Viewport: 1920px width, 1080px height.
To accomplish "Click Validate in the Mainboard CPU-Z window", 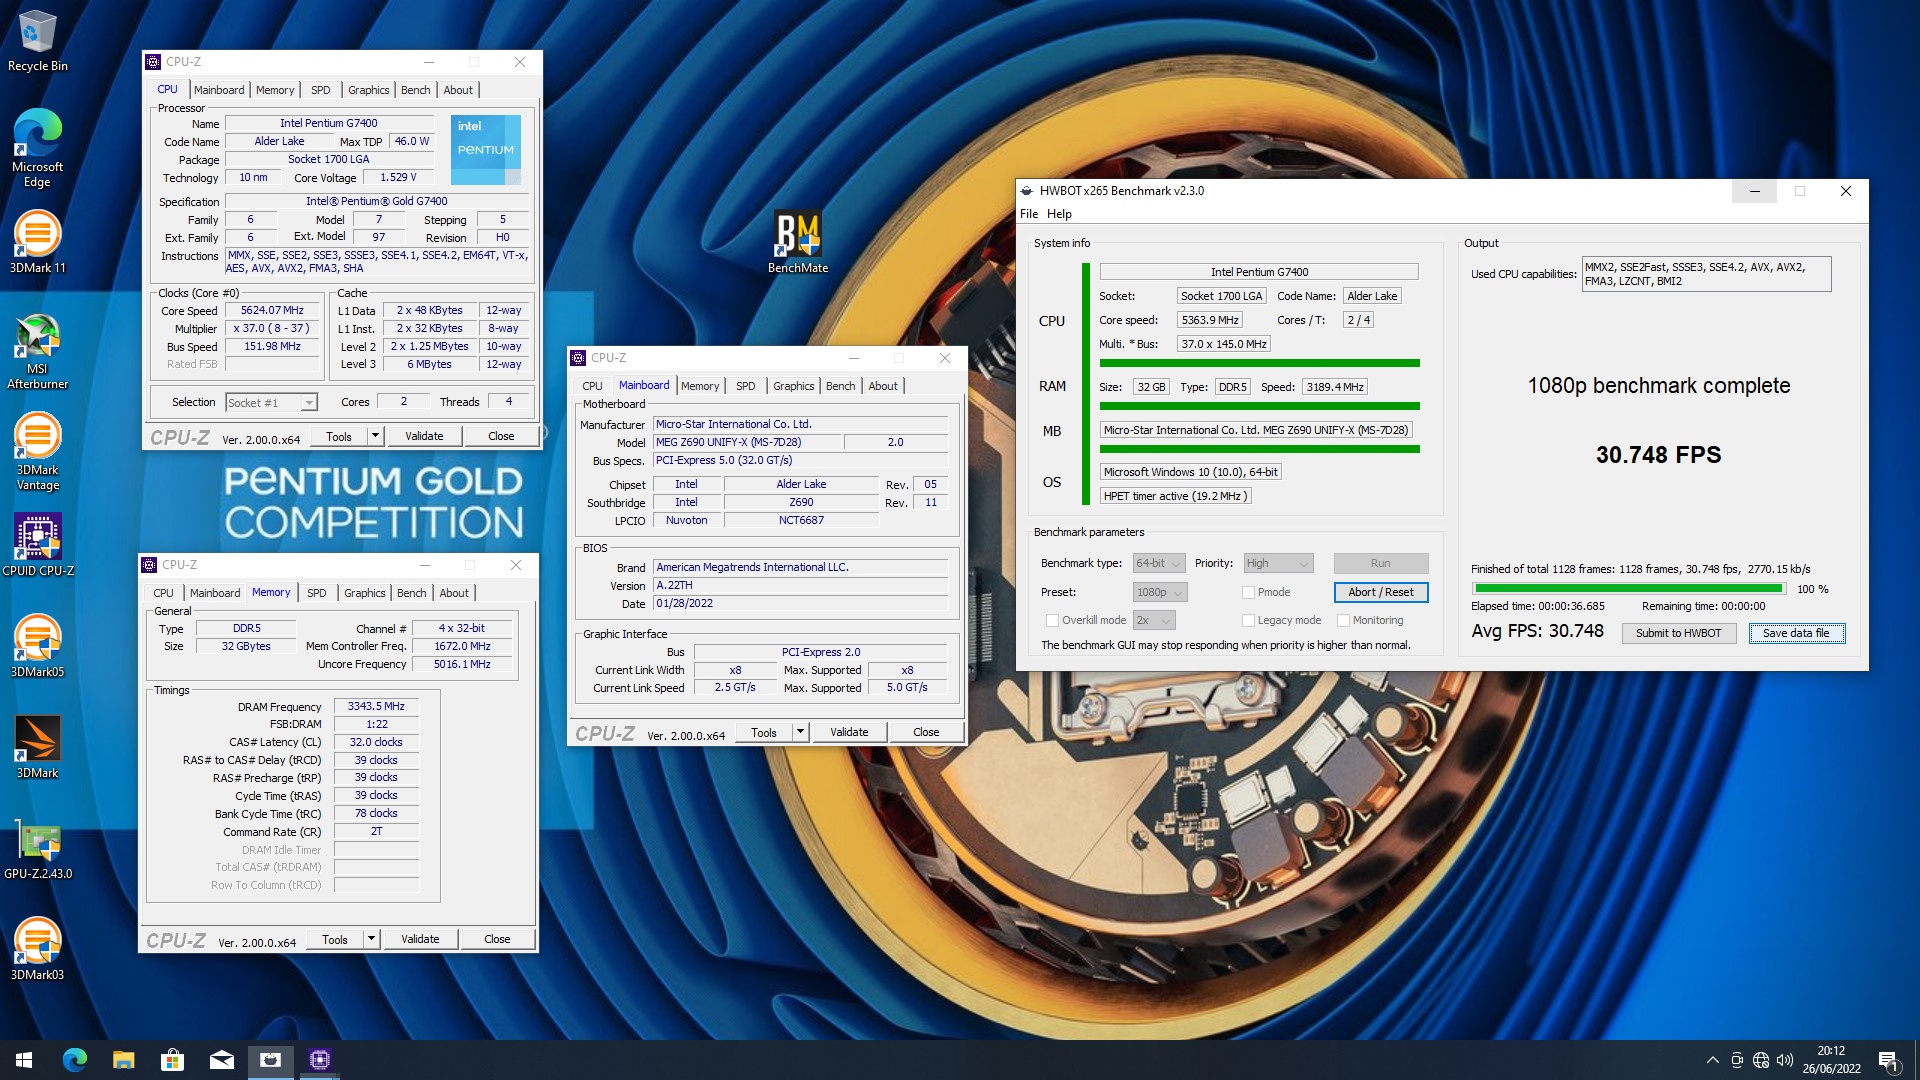I will click(849, 732).
